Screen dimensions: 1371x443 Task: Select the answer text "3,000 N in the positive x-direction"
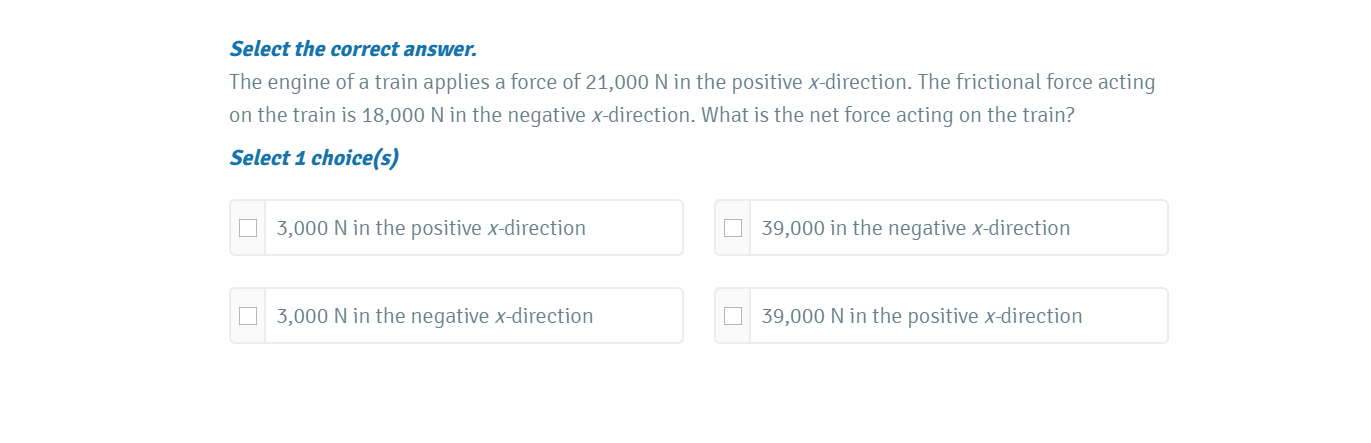(431, 228)
